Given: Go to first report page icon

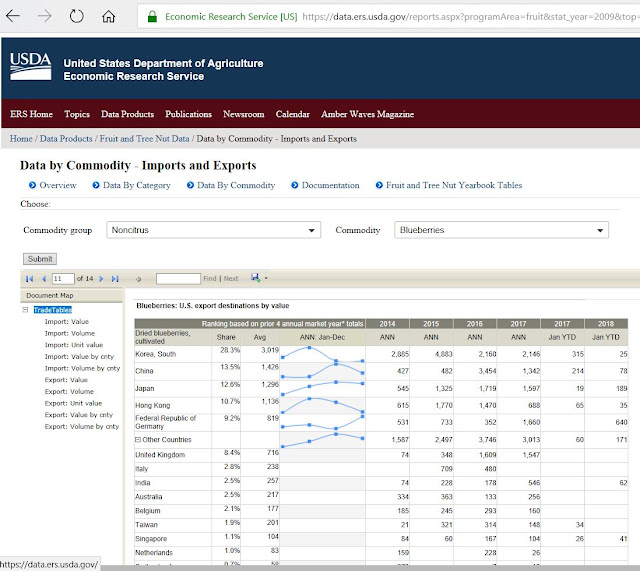Looking at the screenshot, I should click(29, 279).
